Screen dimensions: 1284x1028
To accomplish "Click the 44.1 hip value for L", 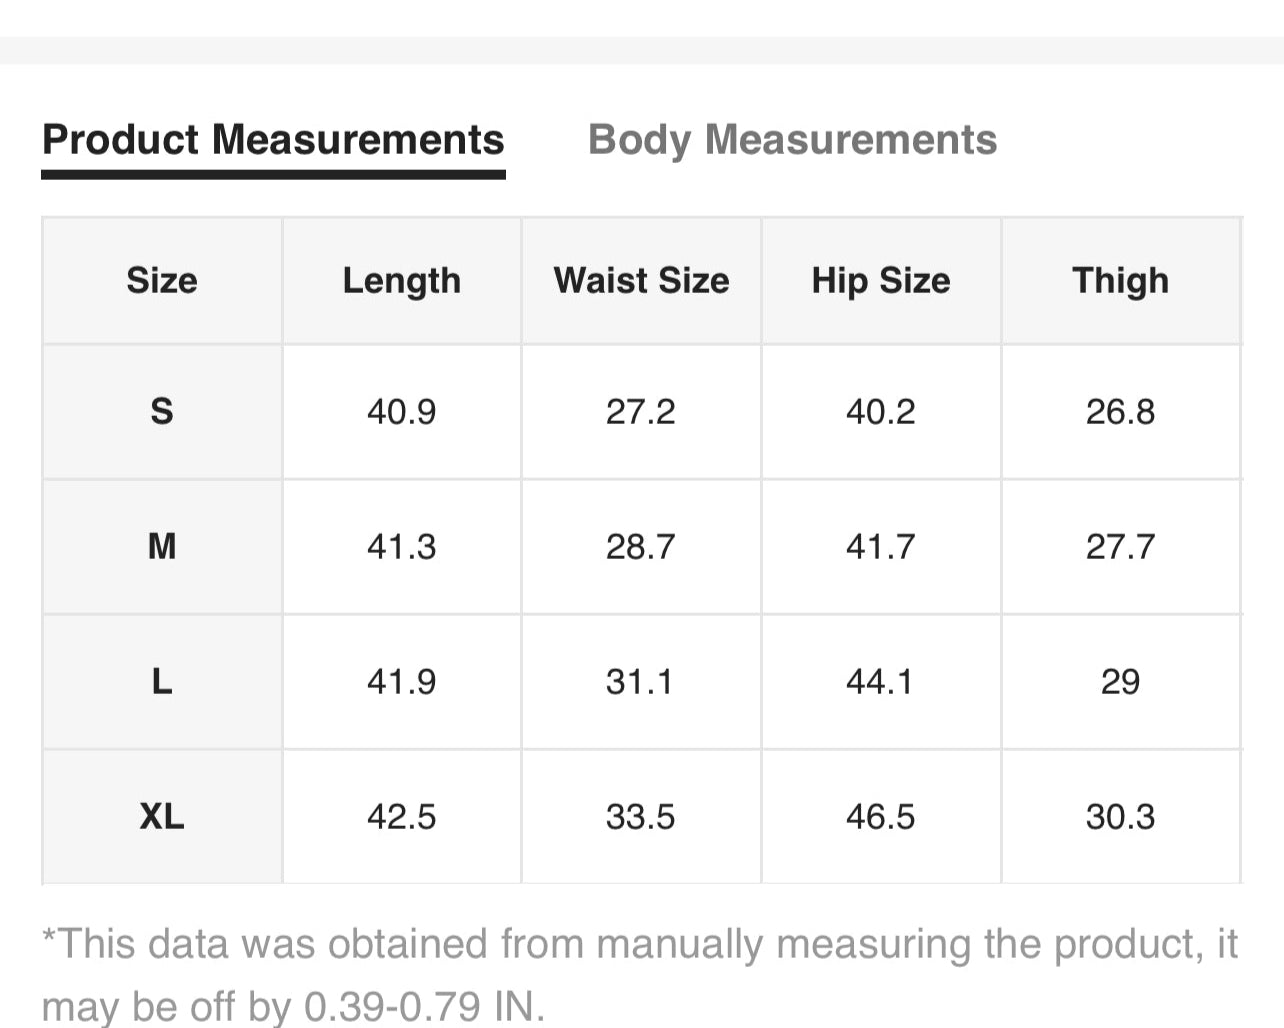I will point(880,681).
